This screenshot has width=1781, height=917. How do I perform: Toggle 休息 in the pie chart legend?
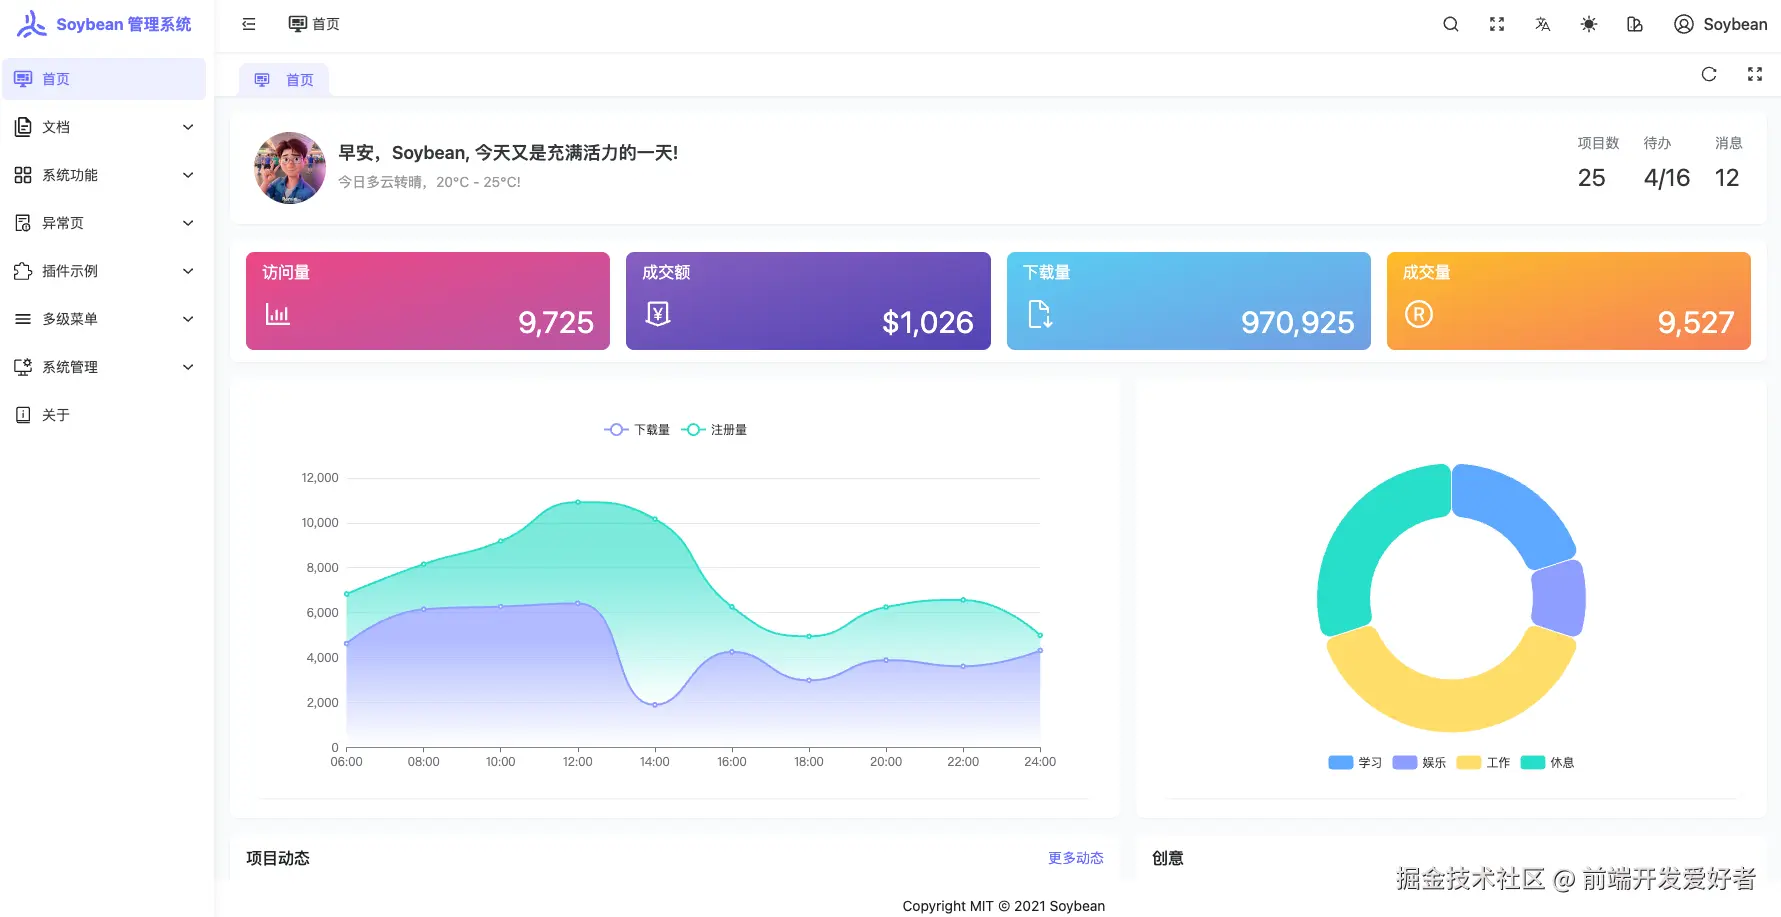pos(1547,763)
